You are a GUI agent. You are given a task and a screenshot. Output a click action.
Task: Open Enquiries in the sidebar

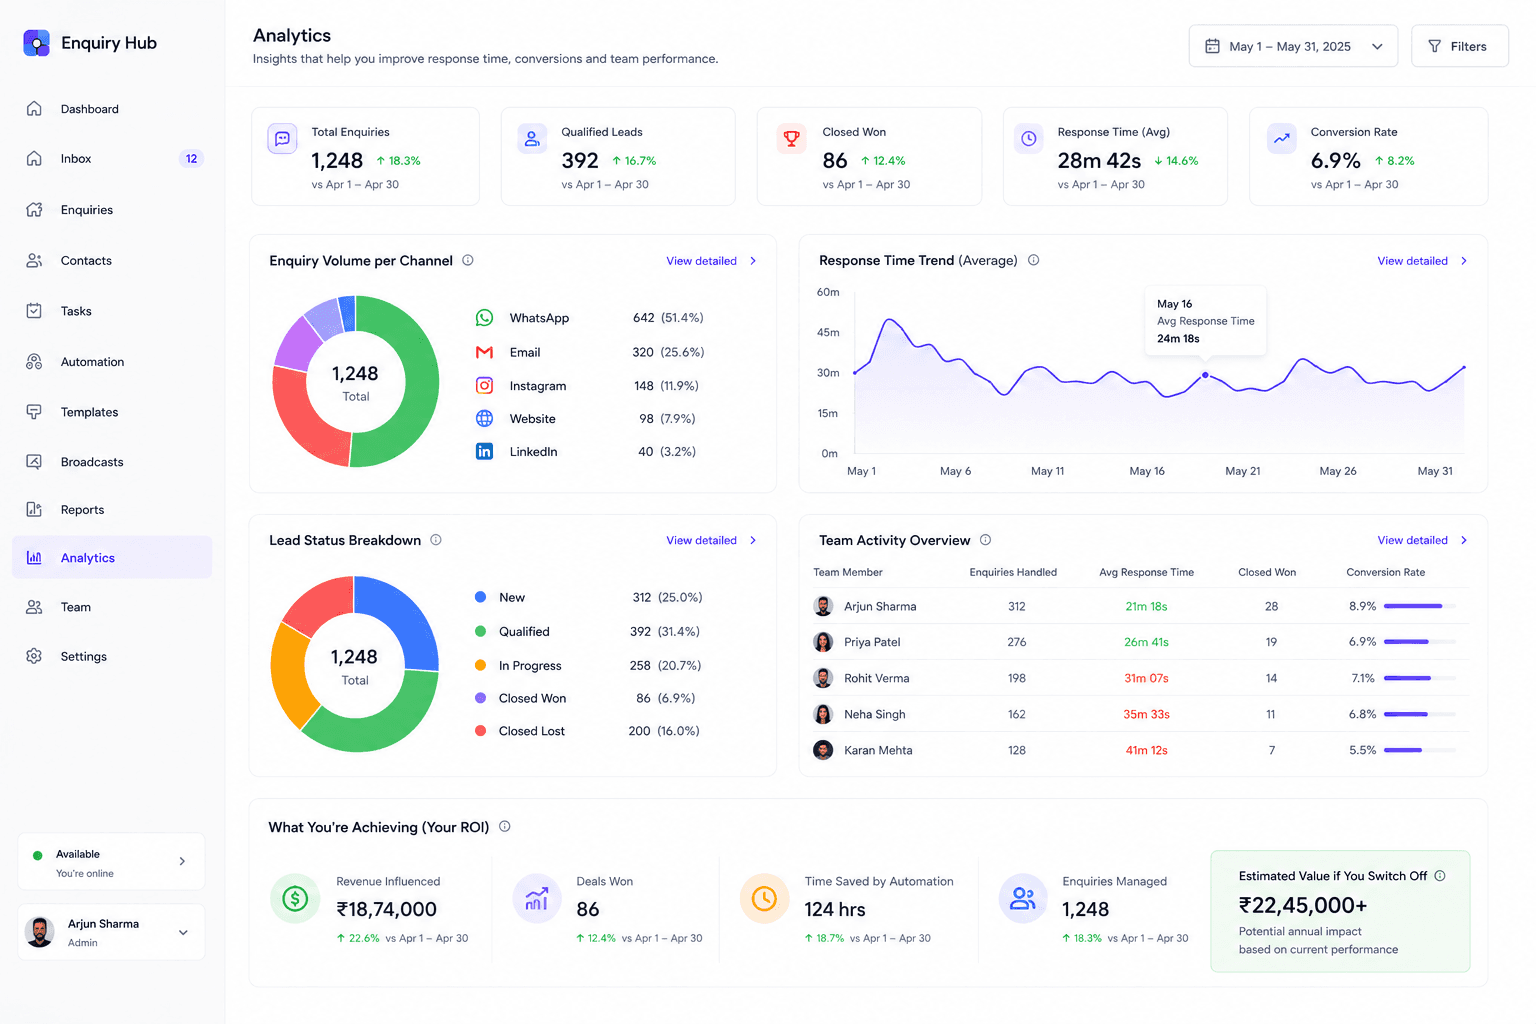point(112,210)
